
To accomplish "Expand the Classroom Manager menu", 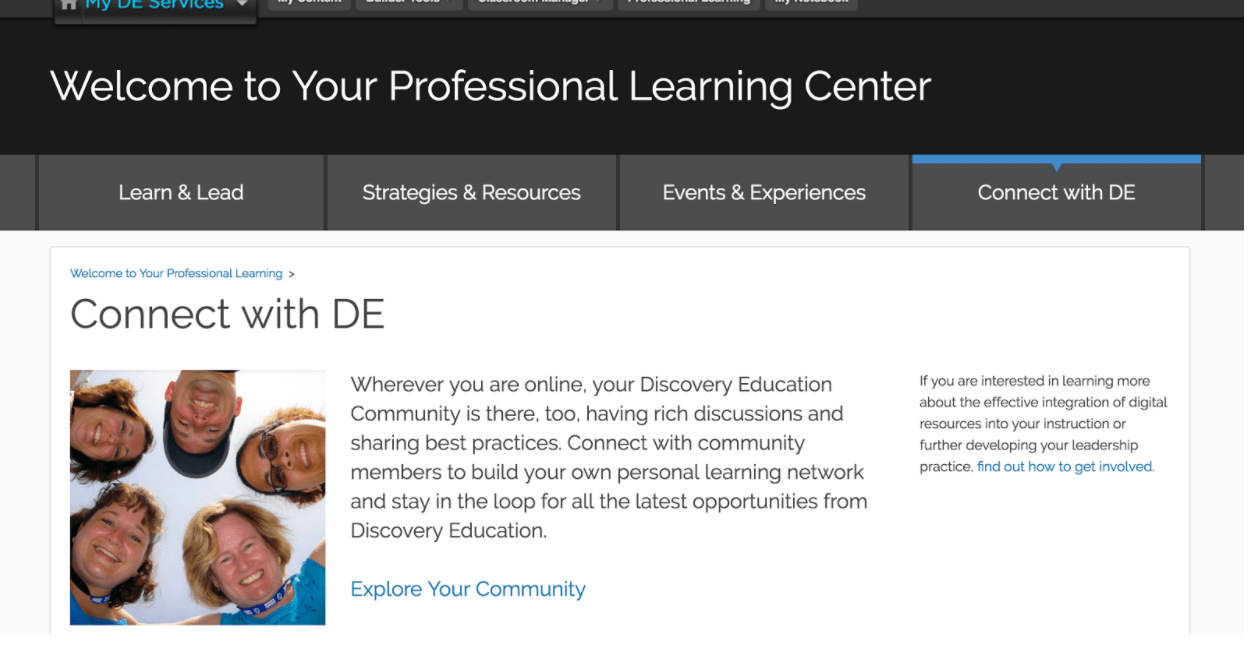I will (x=540, y=3).
